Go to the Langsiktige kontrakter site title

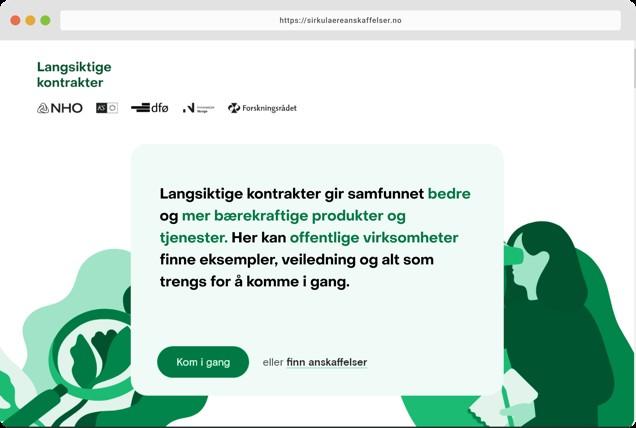[x=74, y=75]
